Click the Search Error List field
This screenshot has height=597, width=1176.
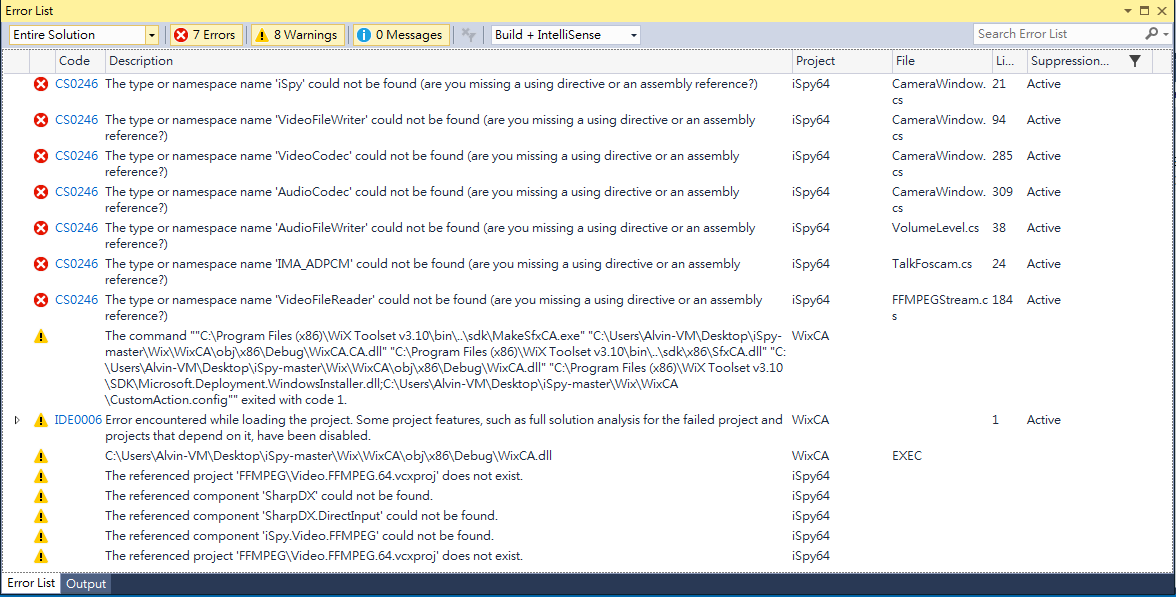[x=1059, y=34]
